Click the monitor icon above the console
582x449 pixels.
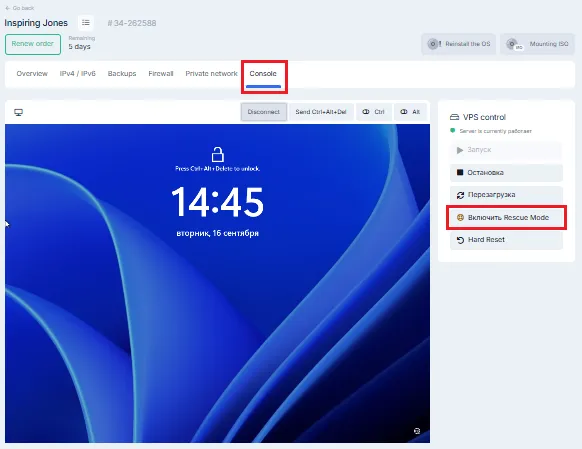18,112
